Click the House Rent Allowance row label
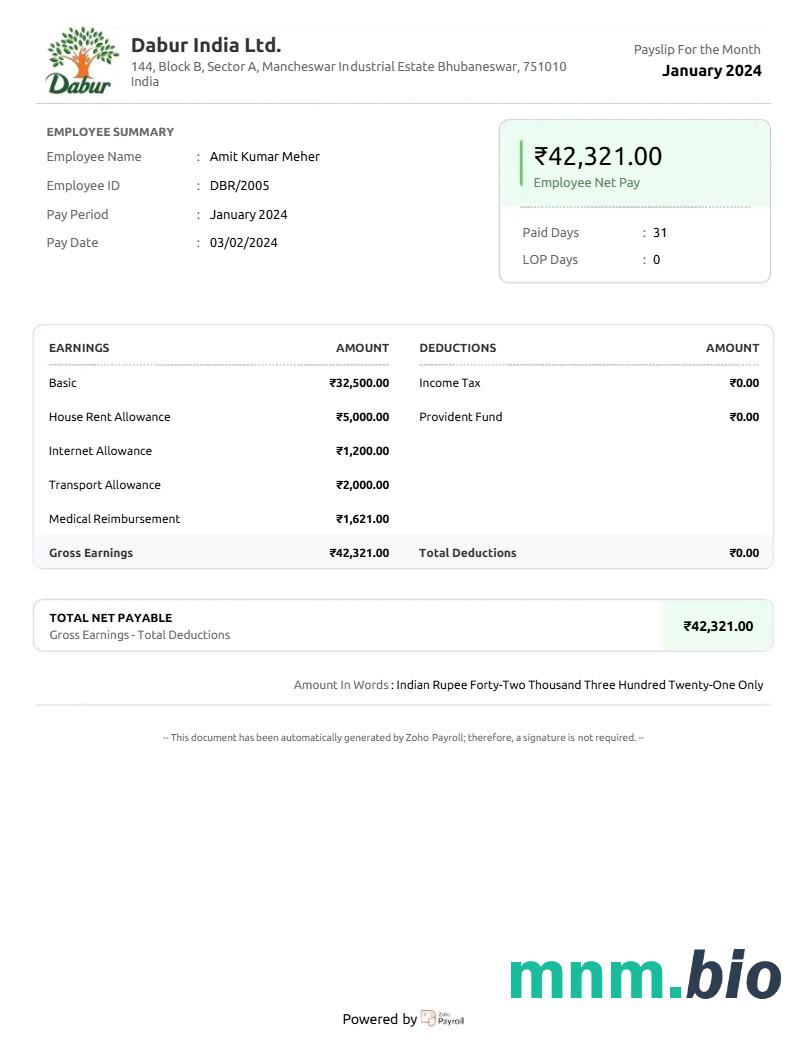This screenshot has width=808, height=1045. (x=110, y=417)
